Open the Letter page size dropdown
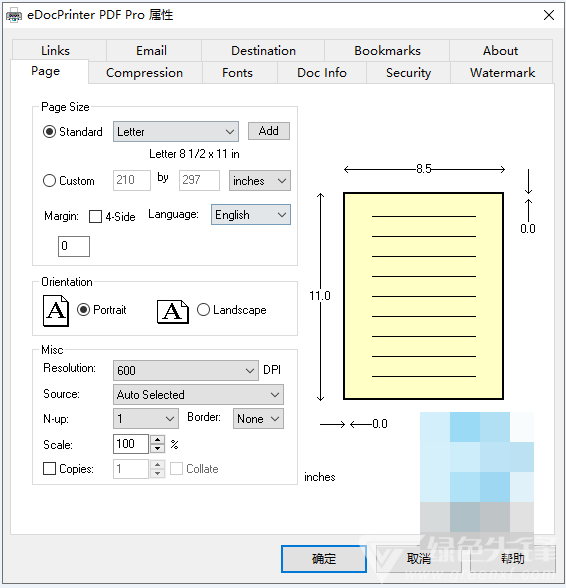Viewport: 566px width, 588px height. click(x=176, y=132)
